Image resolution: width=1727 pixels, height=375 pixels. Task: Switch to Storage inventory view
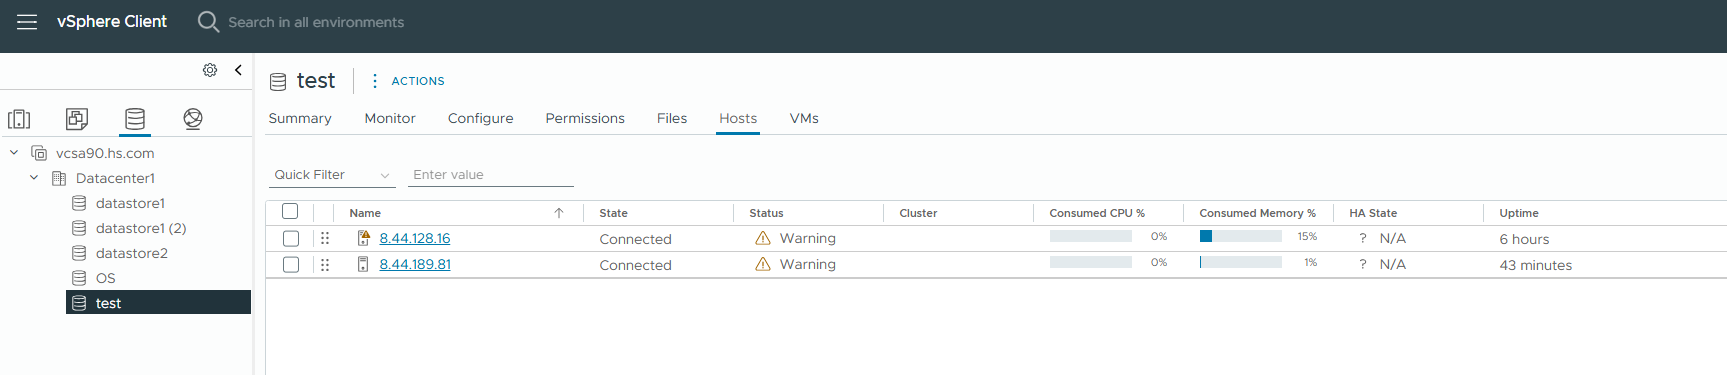[x=135, y=119]
